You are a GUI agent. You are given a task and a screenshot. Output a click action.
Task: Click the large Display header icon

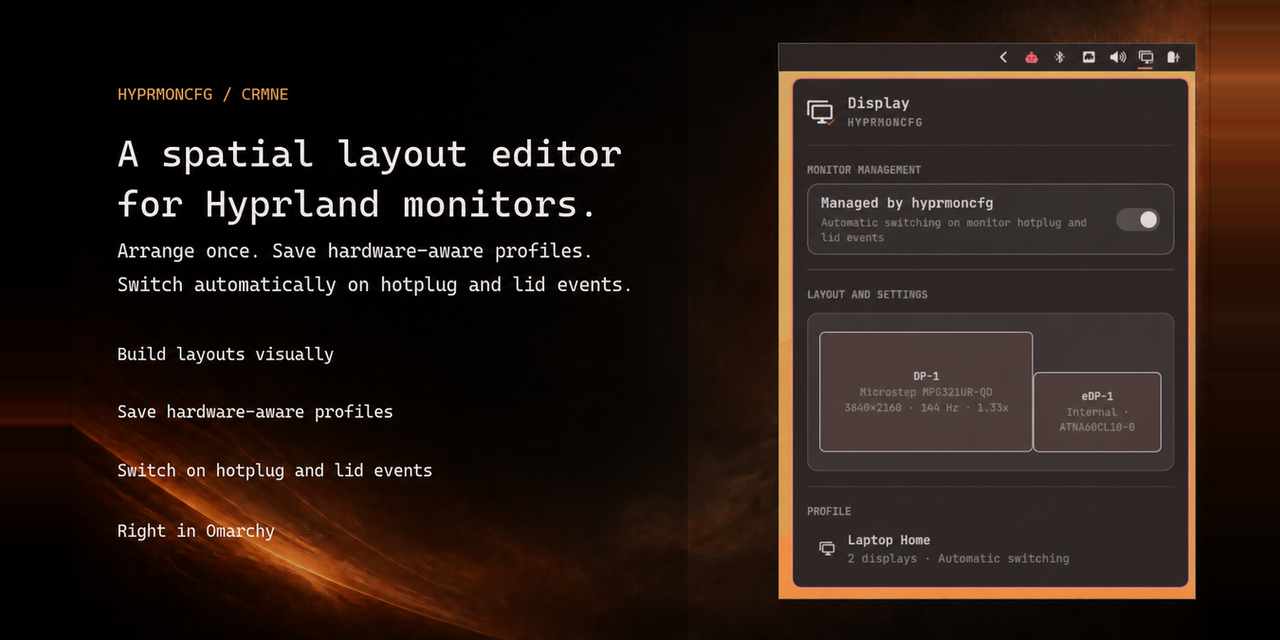point(821,112)
